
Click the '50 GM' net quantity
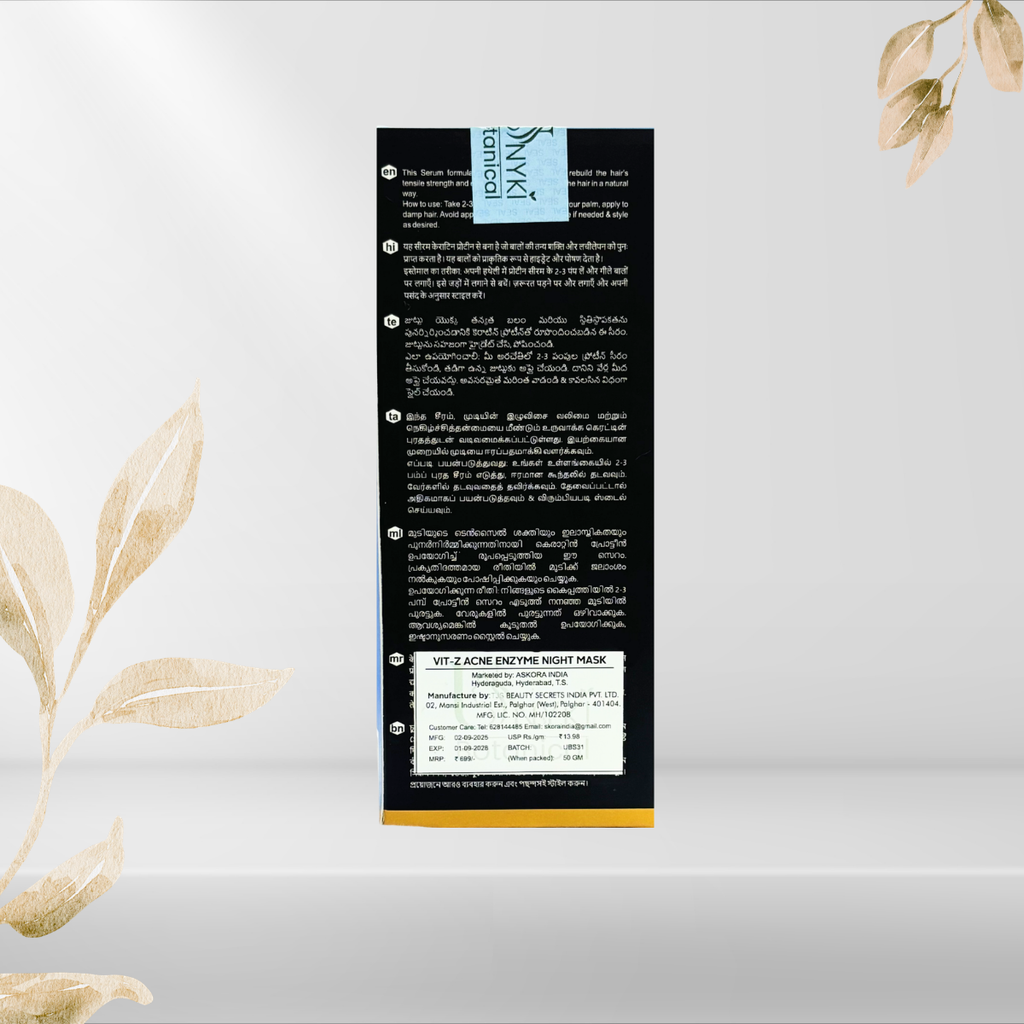(573, 758)
